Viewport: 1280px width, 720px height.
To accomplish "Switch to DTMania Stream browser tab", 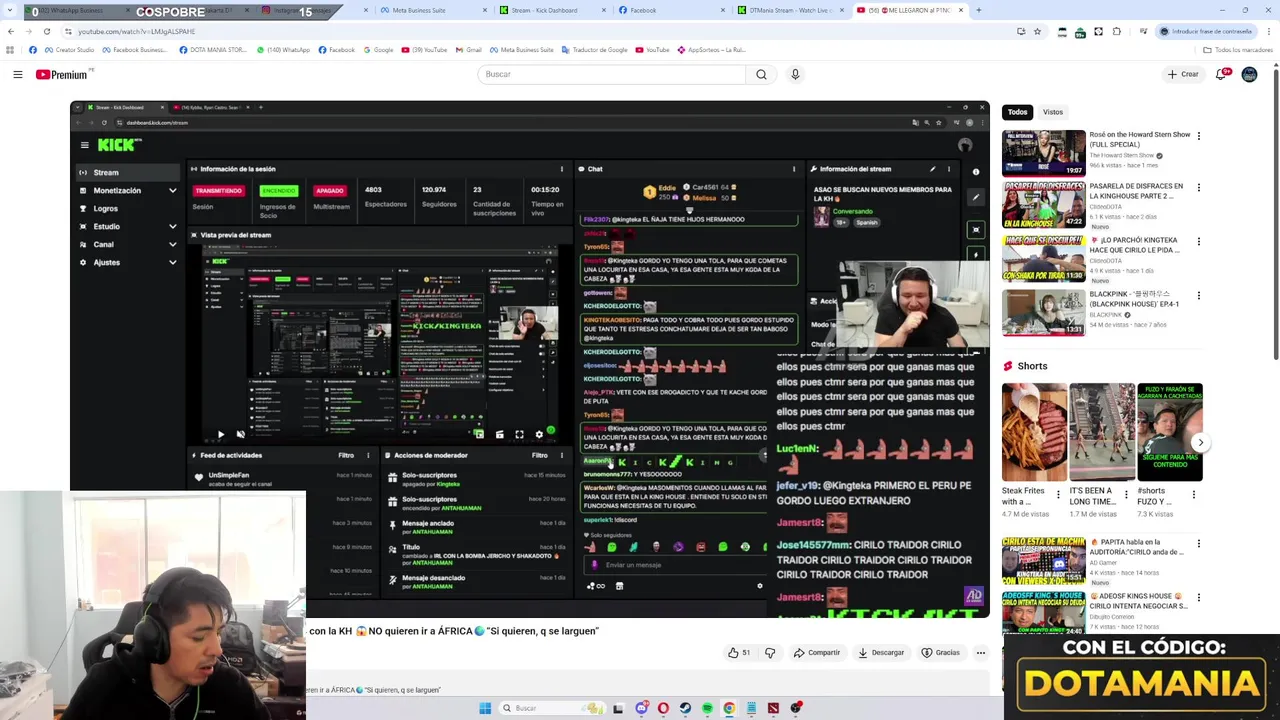I will tap(790, 10).
